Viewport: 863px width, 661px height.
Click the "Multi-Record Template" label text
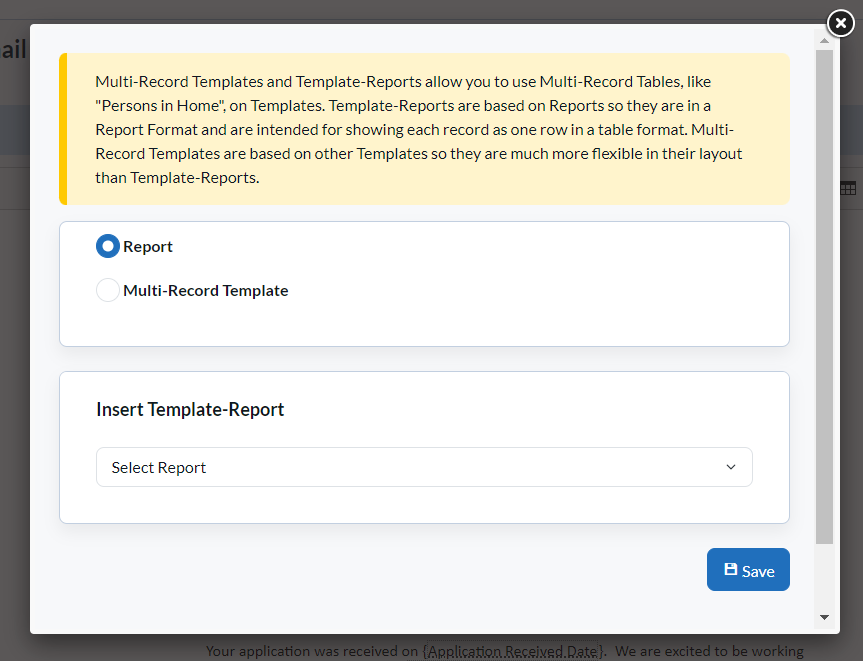tap(206, 291)
